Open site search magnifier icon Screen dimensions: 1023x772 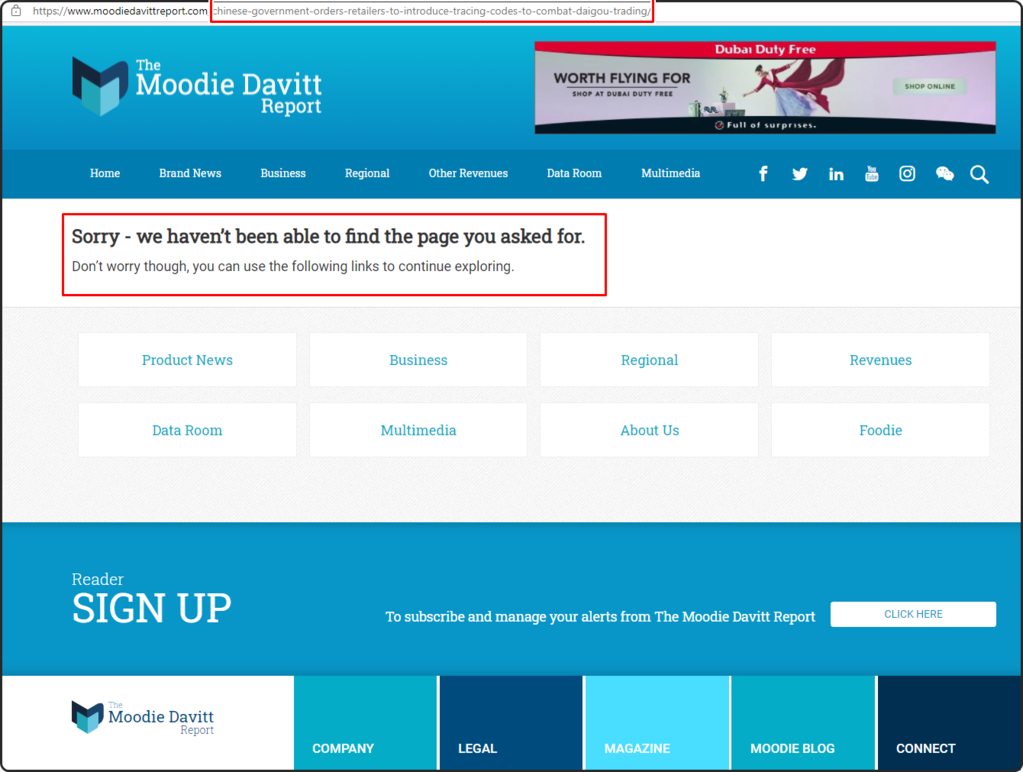tap(980, 175)
